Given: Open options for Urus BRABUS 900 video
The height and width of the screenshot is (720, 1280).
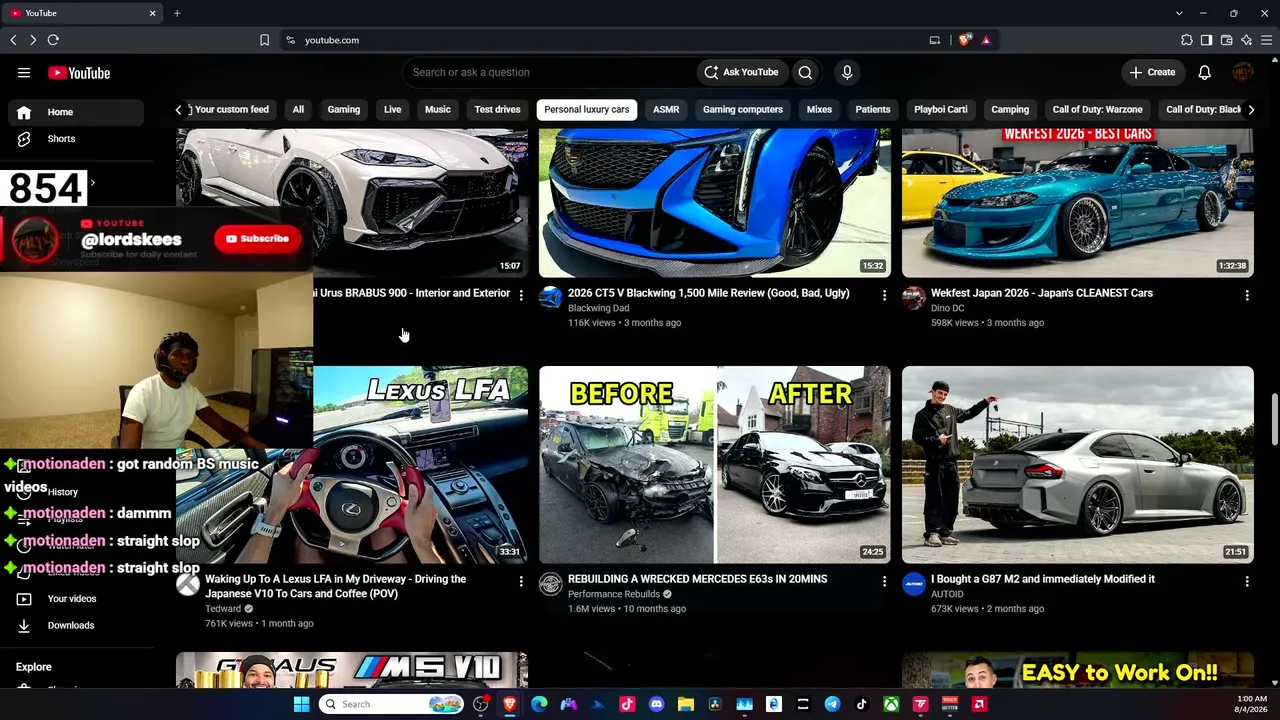Looking at the screenshot, I should [521, 295].
